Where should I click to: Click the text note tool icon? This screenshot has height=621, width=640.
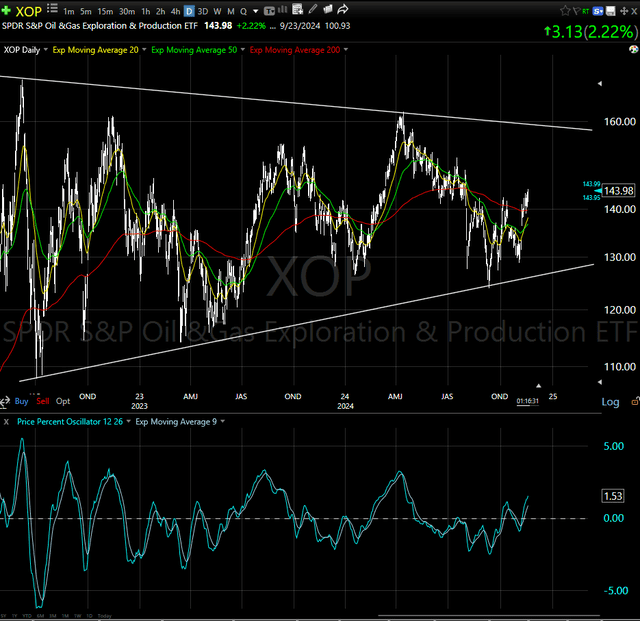[x=269, y=11]
